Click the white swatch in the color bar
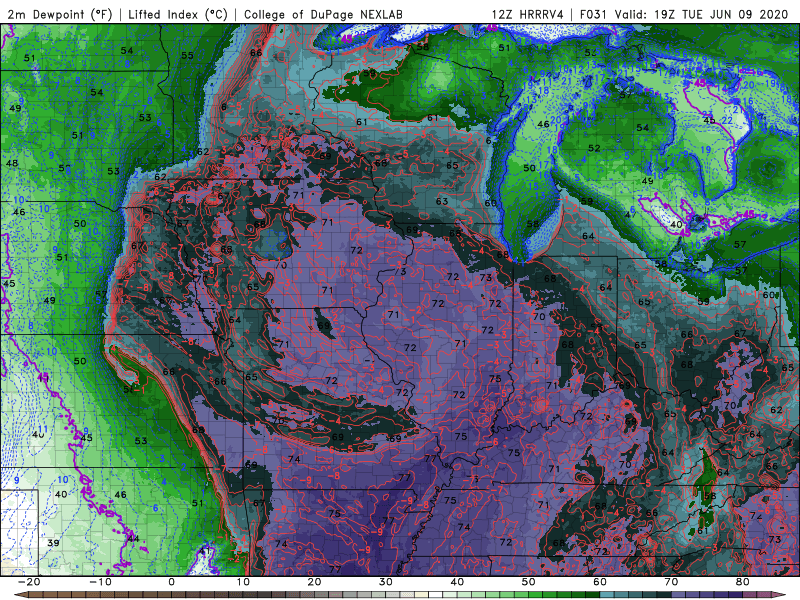The width and height of the screenshot is (800, 600). tap(435, 594)
